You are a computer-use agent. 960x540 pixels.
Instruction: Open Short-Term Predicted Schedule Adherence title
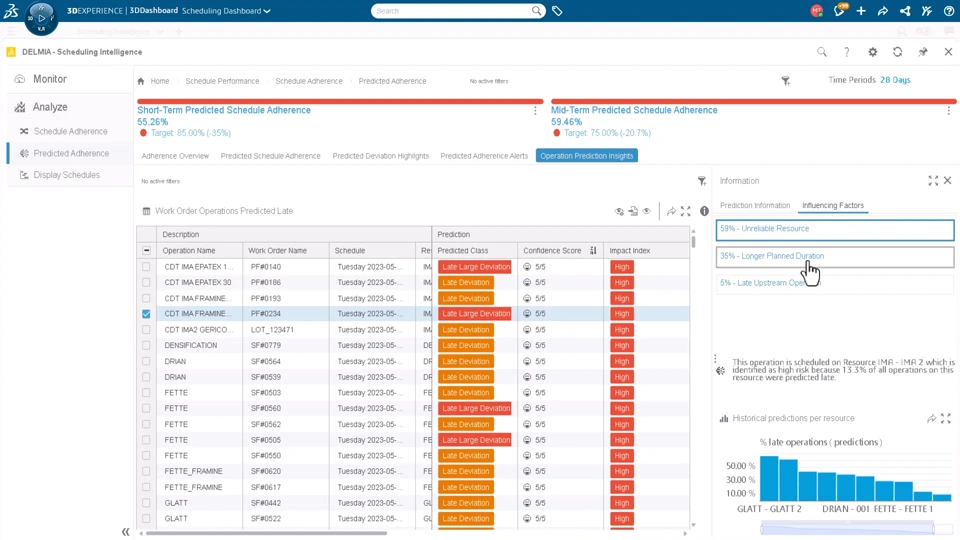point(224,110)
